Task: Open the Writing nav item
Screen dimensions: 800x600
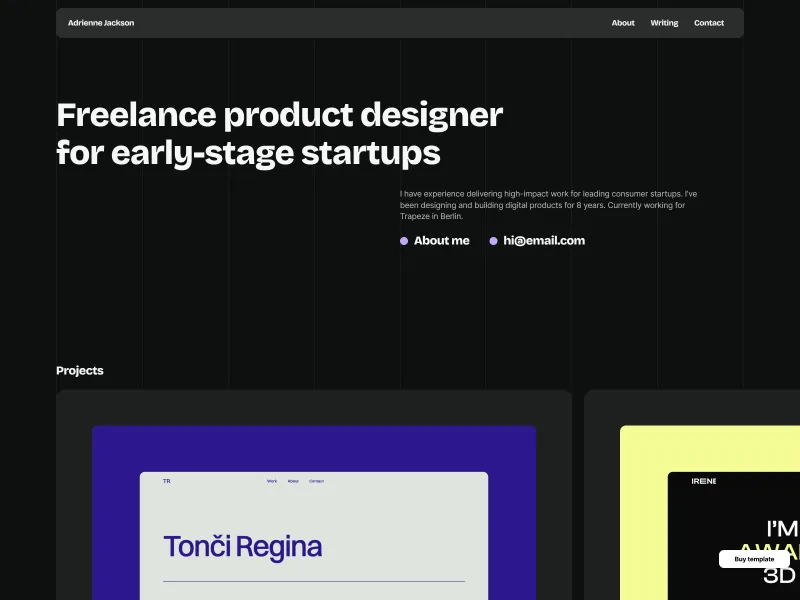Action: point(664,23)
